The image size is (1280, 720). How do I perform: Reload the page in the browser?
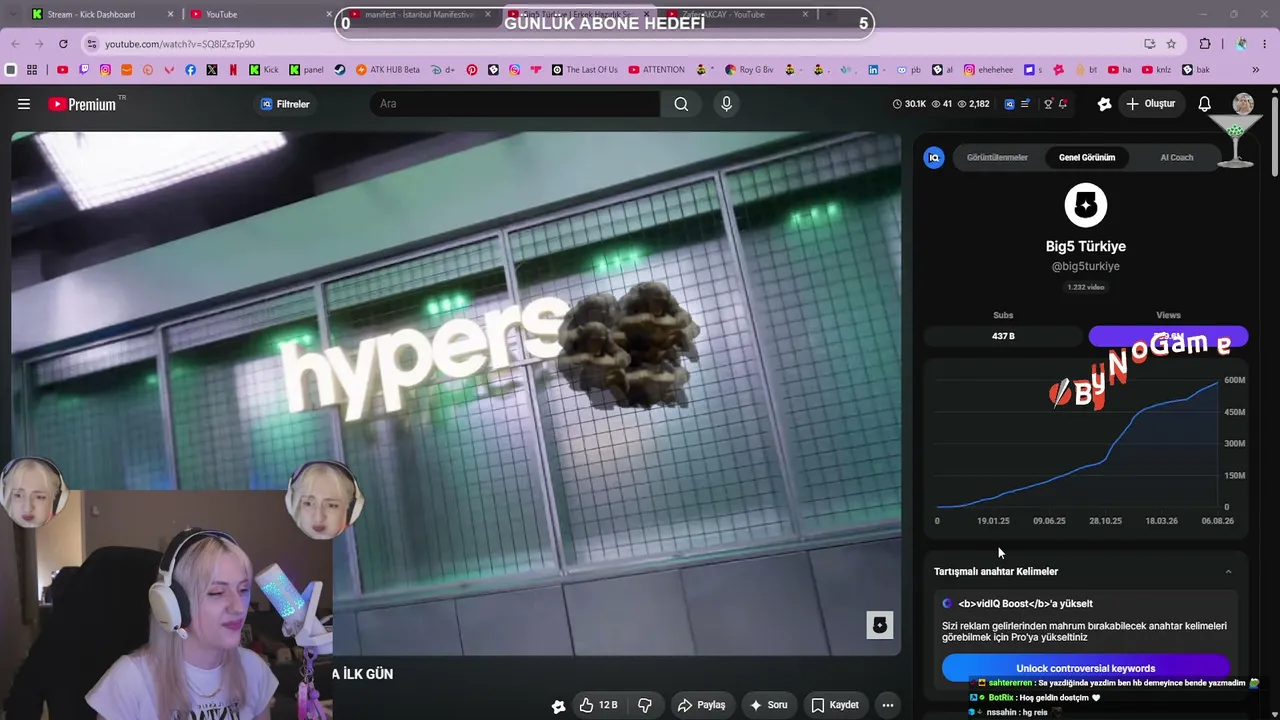63,44
